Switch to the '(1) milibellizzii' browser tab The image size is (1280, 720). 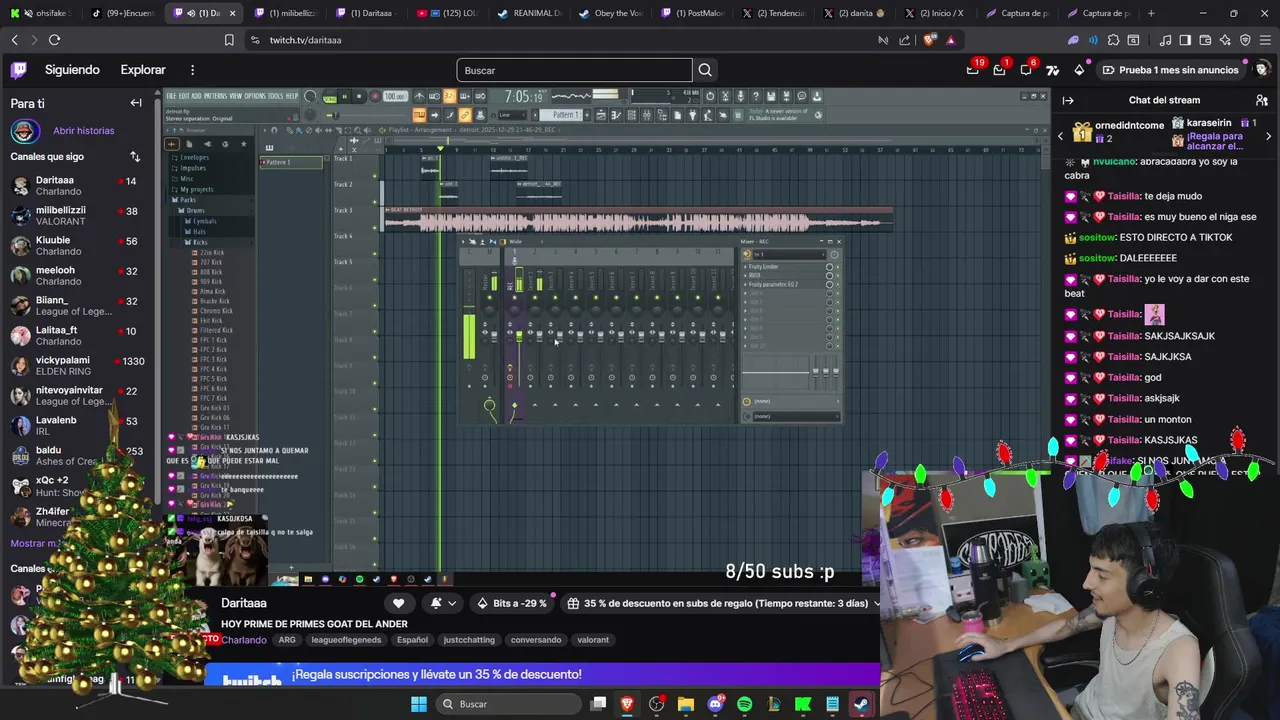click(285, 13)
